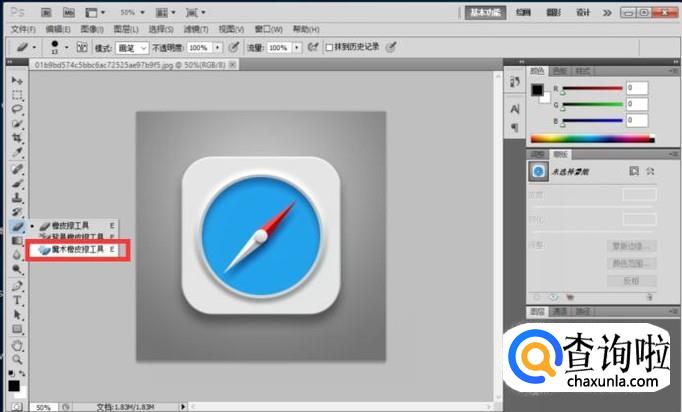The image size is (682, 412).
Task: Select the History Brush tool
Action: point(17,212)
